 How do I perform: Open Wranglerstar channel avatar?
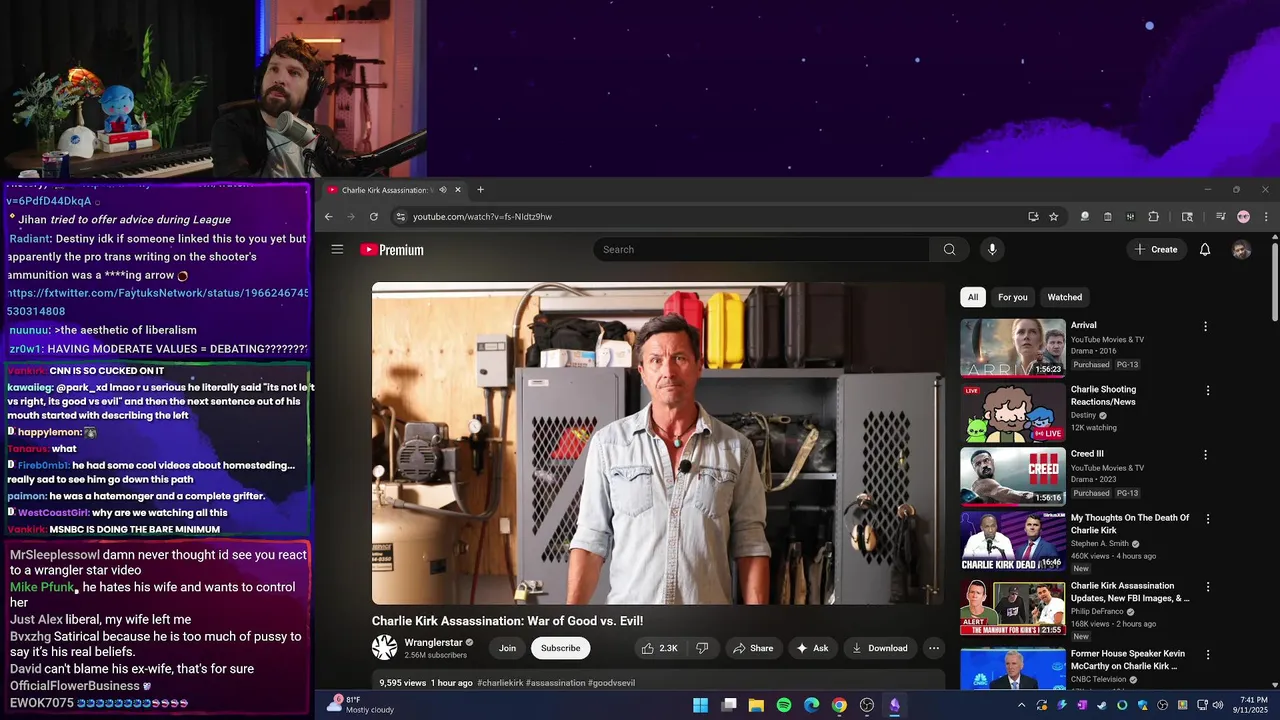tap(384, 648)
